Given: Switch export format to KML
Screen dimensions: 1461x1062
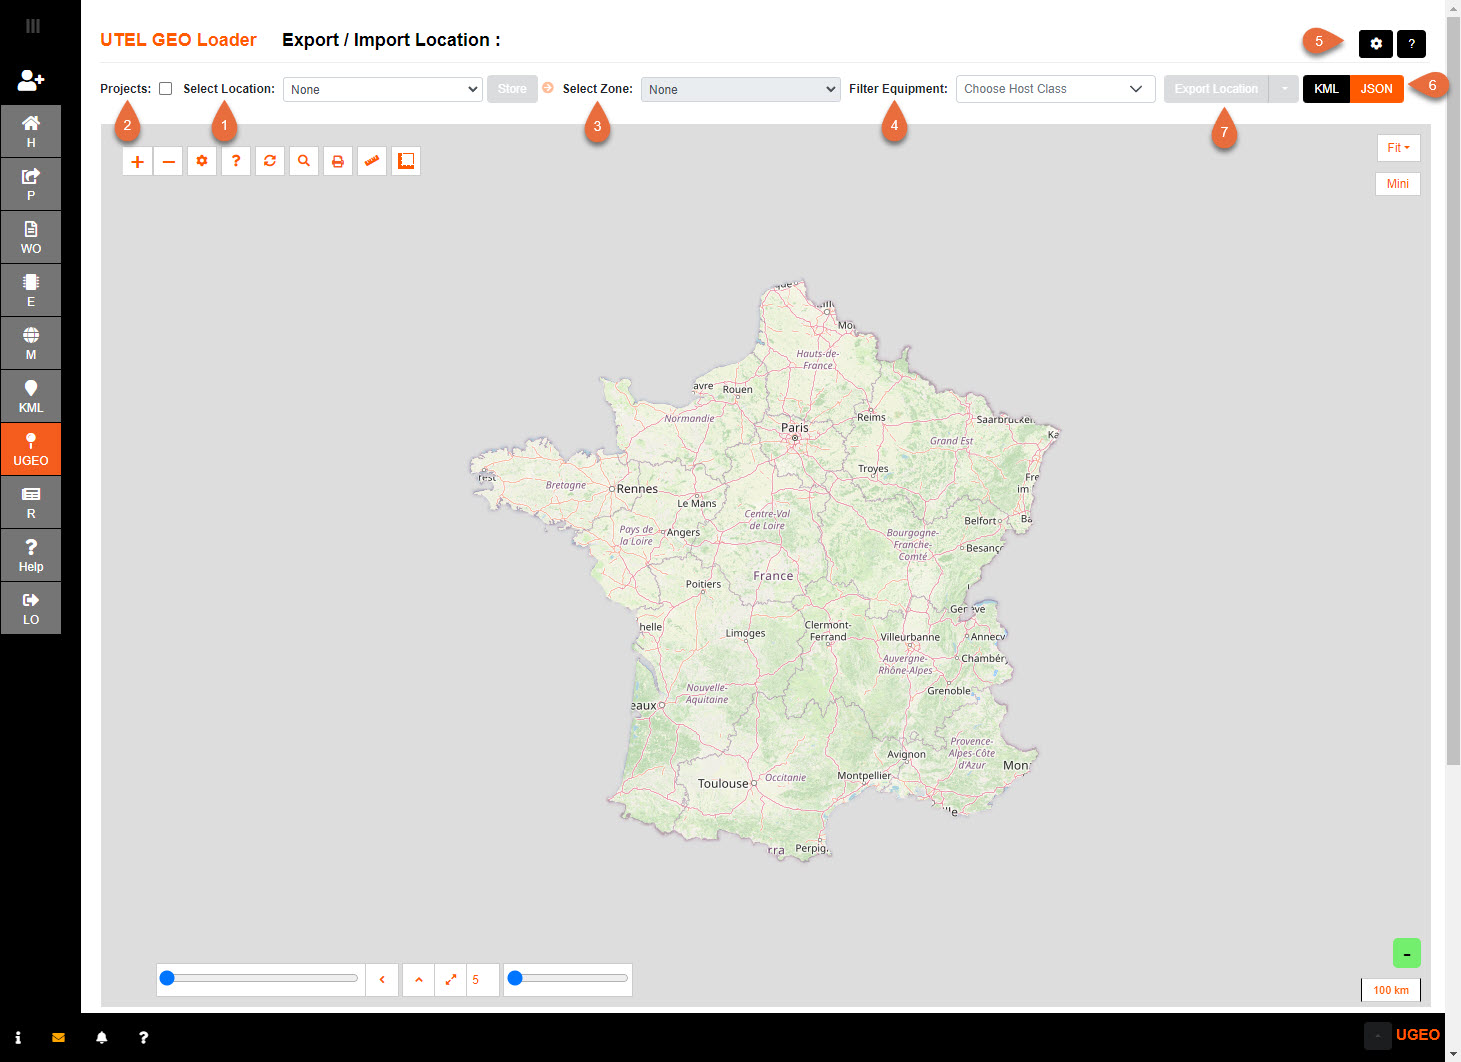Looking at the screenshot, I should point(1326,89).
